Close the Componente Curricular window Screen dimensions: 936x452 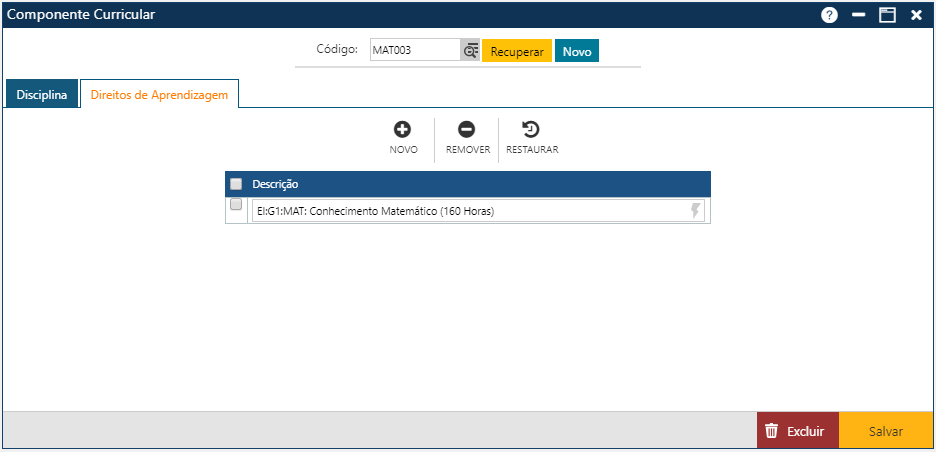tap(916, 15)
